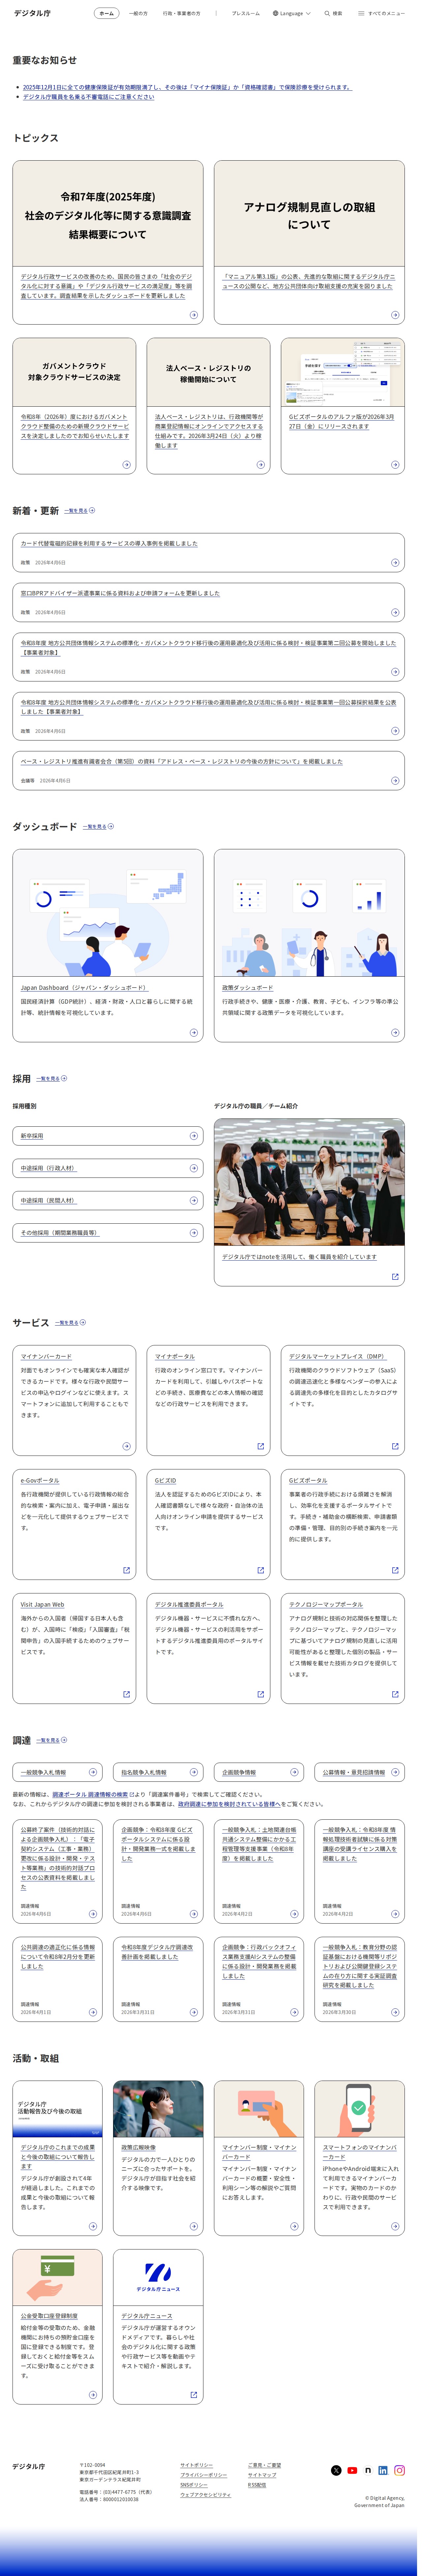Open その他採用（期間業務職員等） button
The height and width of the screenshot is (2576, 422).
[108, 1233]
